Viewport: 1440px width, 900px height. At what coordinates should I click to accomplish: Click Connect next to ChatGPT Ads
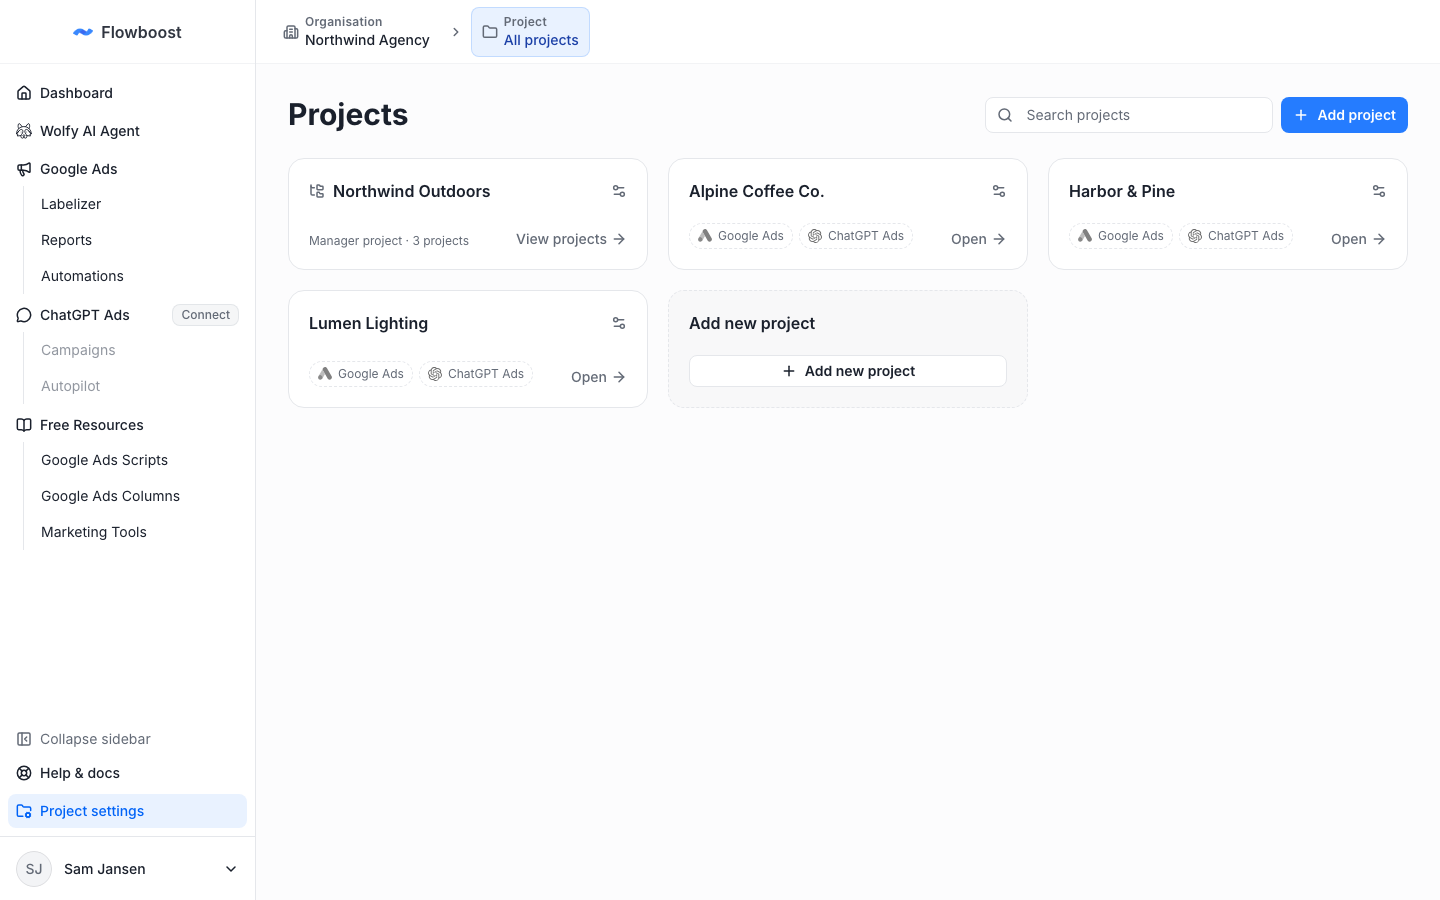[x=206, y=315]
